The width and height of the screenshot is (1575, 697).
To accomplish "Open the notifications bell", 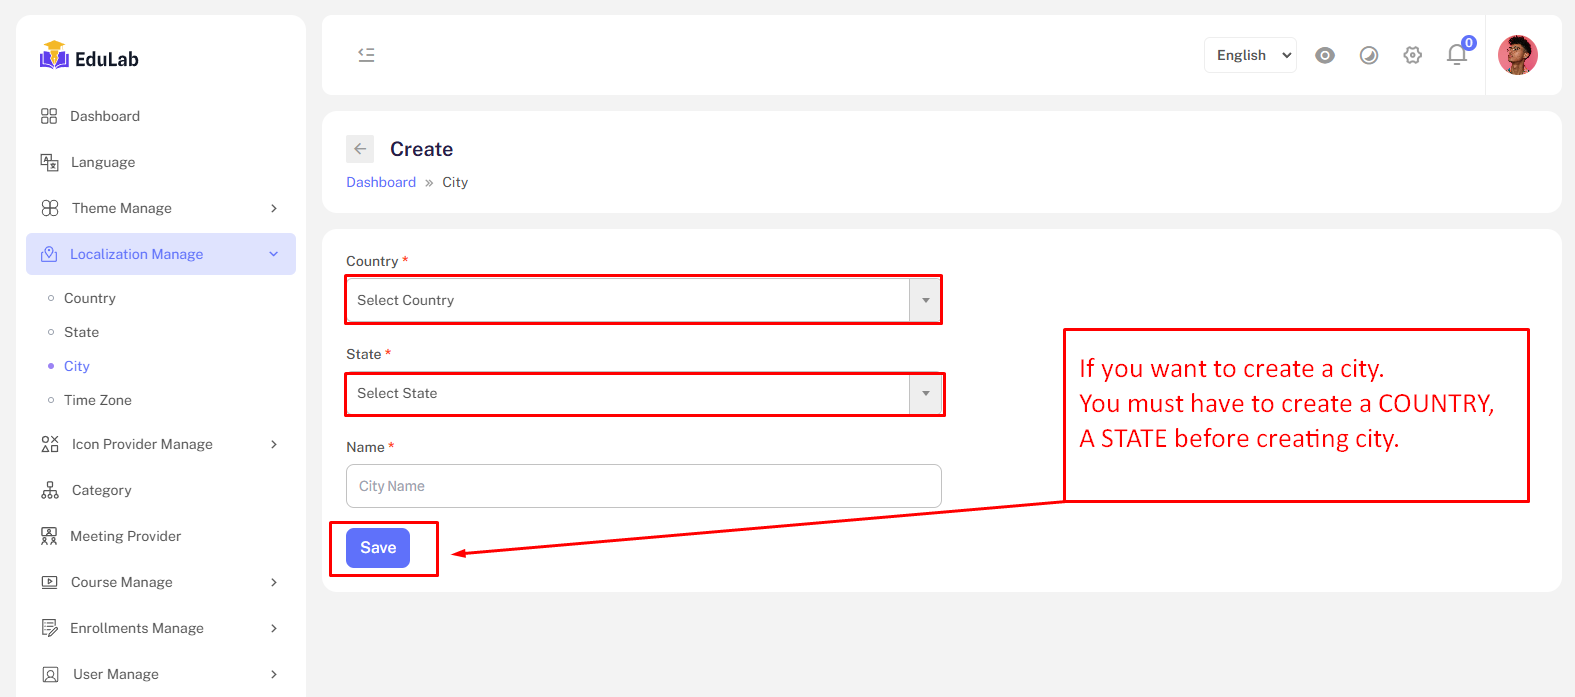I will point(1457,55).
